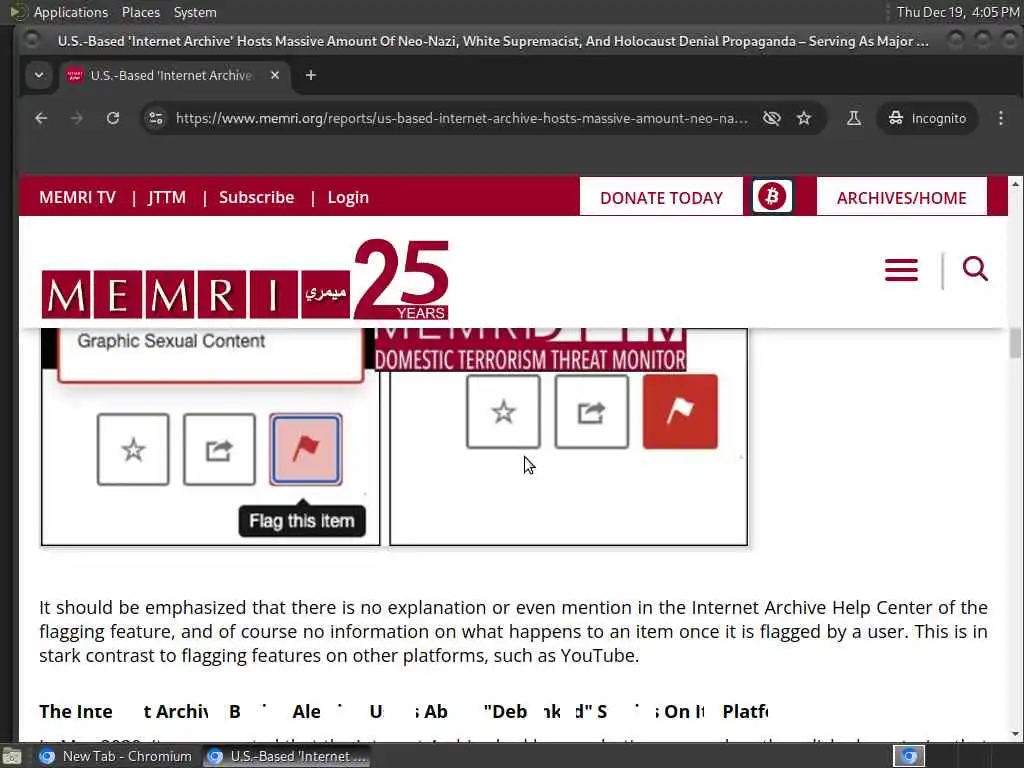The height and width of the screenshot is (768, 1024).
Task: Go back using the browser back arrow
Action: 41,118
